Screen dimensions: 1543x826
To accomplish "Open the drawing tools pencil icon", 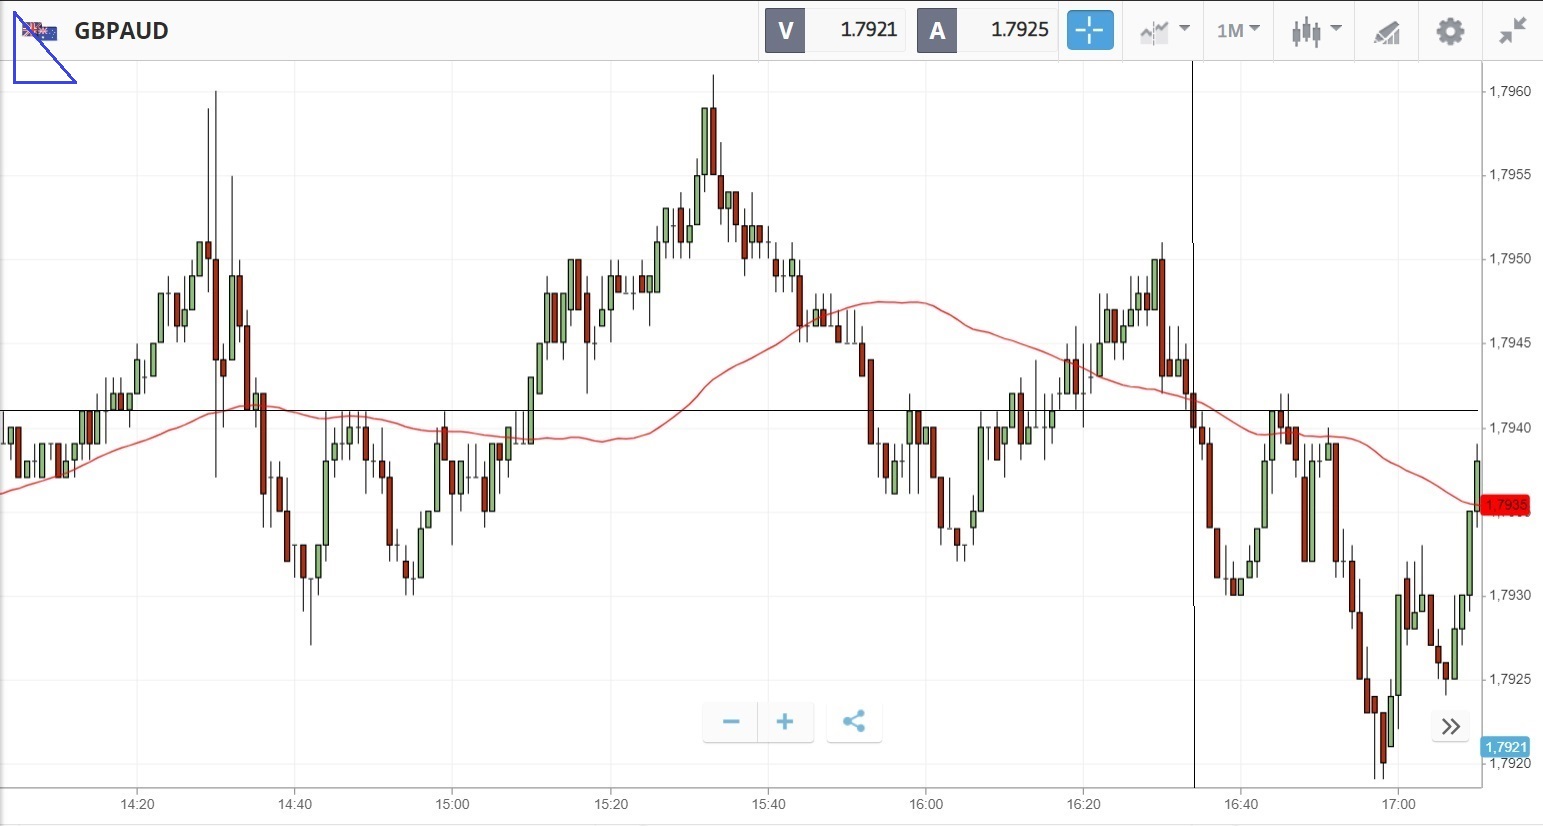I will [x=1386, y=32].
